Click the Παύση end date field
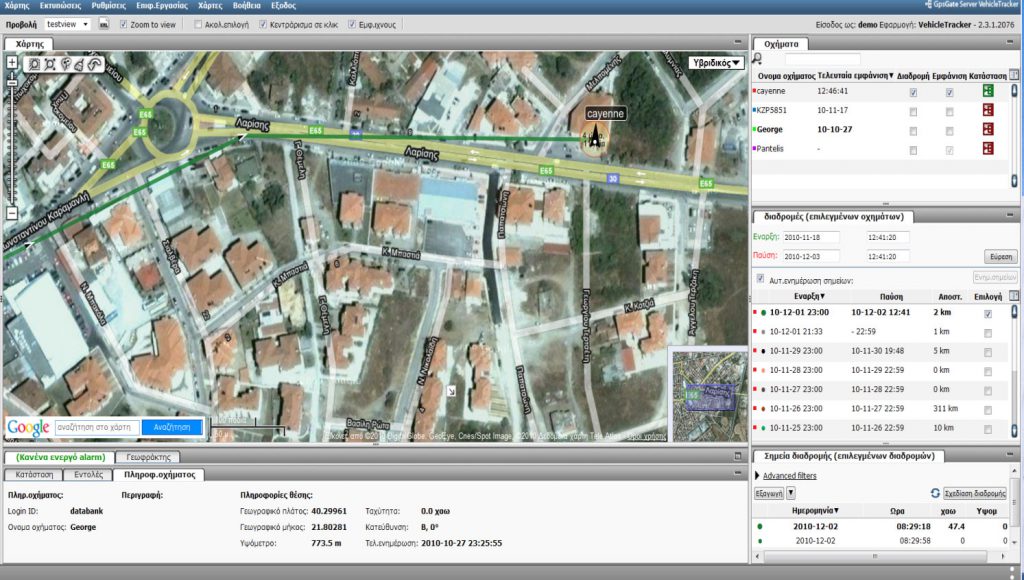This screenshot has height=580, width=1024. (811, 256)
